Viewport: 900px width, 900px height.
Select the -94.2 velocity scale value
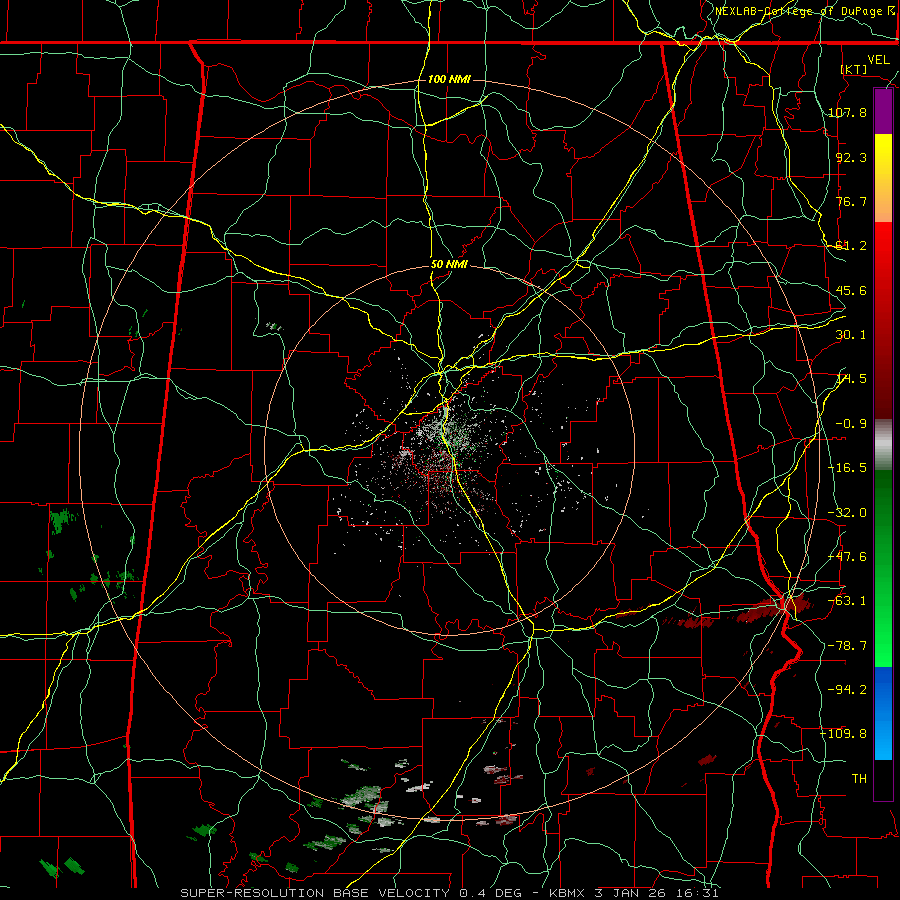tap(847, 690)
